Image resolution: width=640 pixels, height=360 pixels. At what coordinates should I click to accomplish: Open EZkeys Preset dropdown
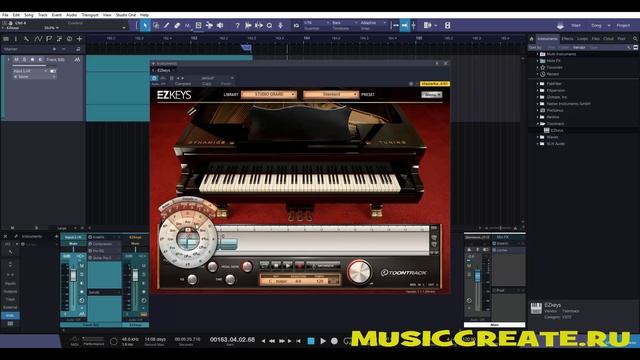[x=331, y=94]
